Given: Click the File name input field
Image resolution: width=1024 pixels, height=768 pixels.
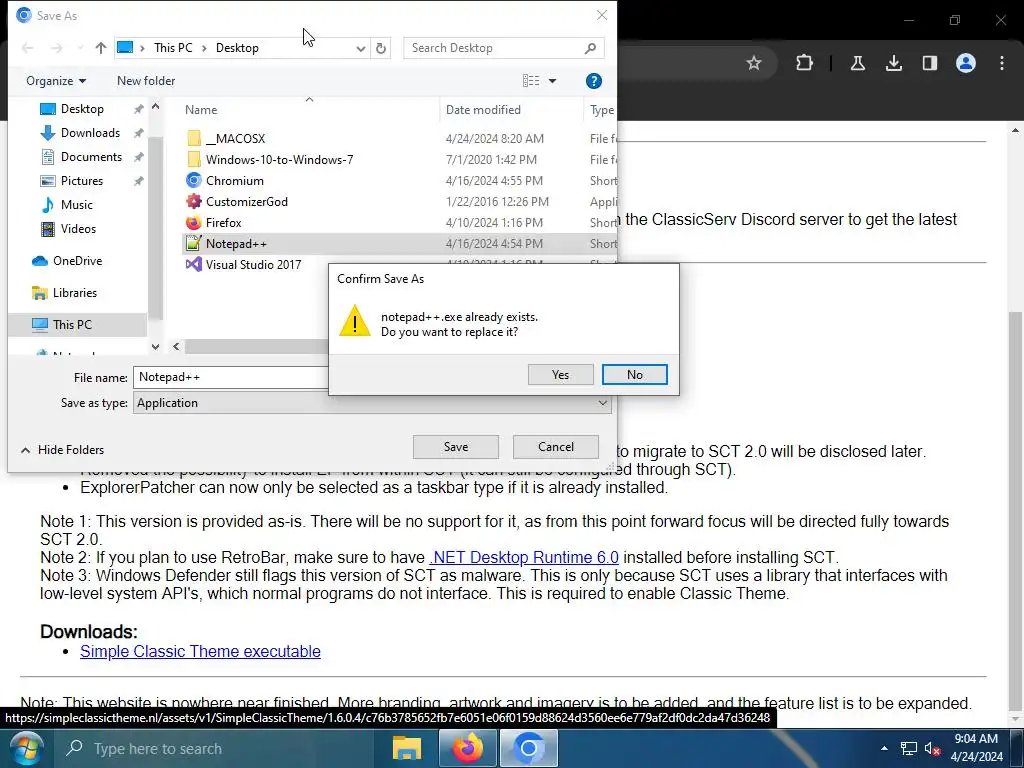Looking at the screenshot, I should point(231,377).
